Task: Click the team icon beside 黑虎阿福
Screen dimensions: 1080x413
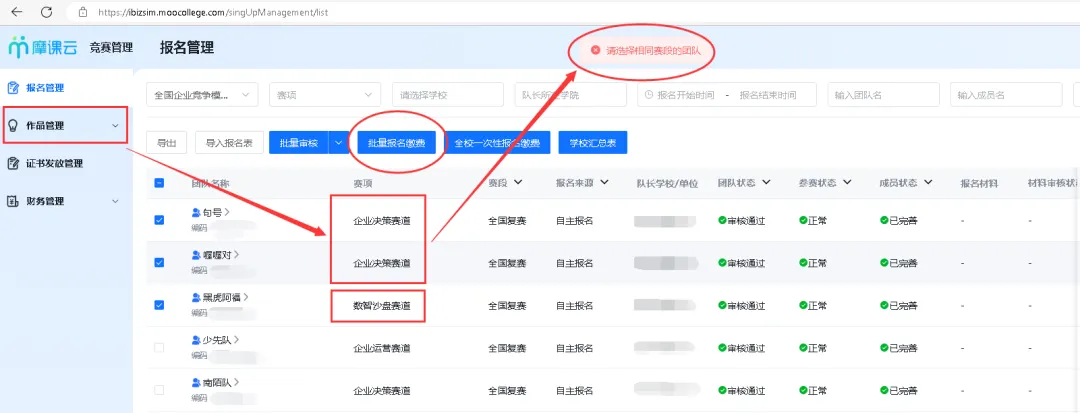Action: click(x=196, y=297)
